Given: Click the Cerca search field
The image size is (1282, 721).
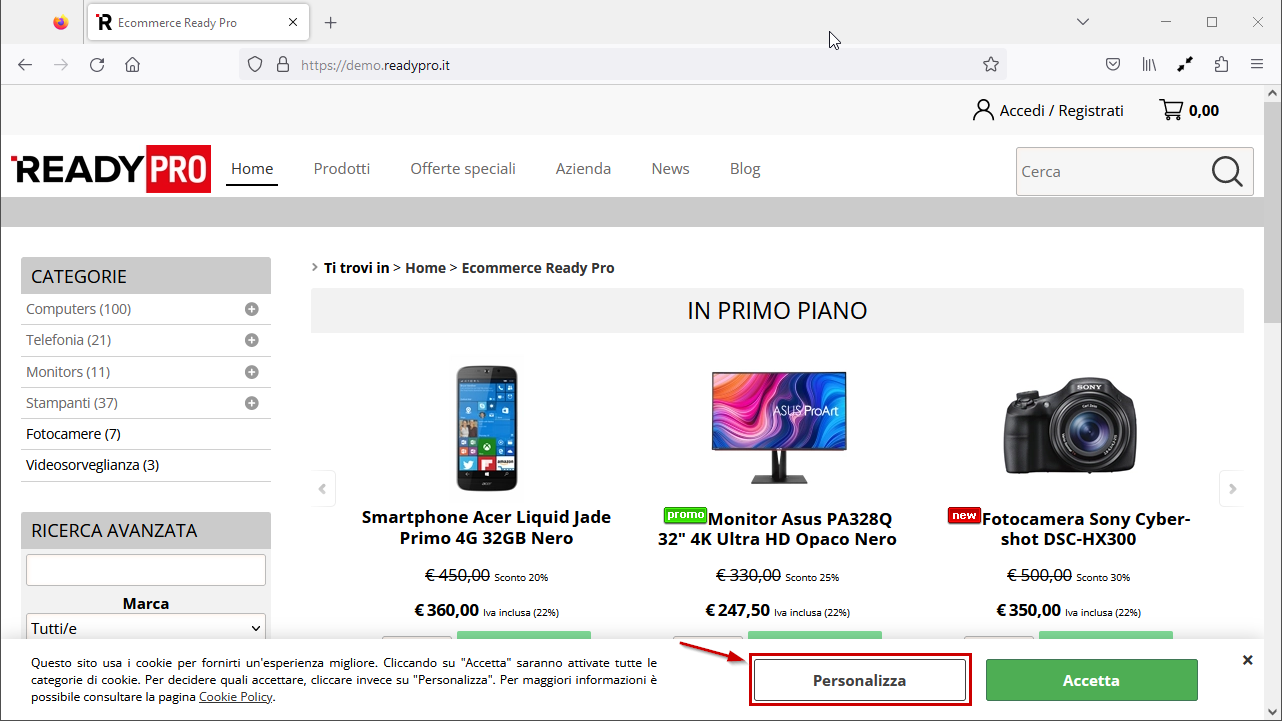Looking at the screenshot, I should (1110, 171).
